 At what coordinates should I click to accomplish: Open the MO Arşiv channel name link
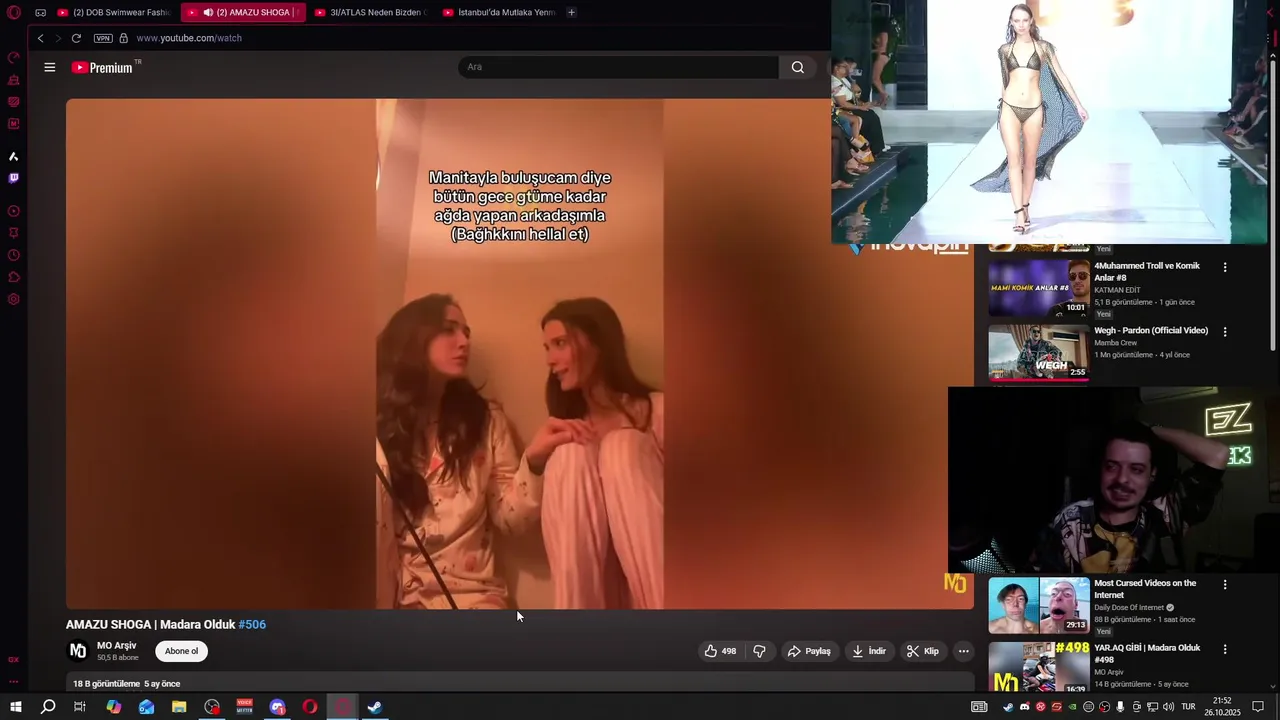click(x=116, y=646)
